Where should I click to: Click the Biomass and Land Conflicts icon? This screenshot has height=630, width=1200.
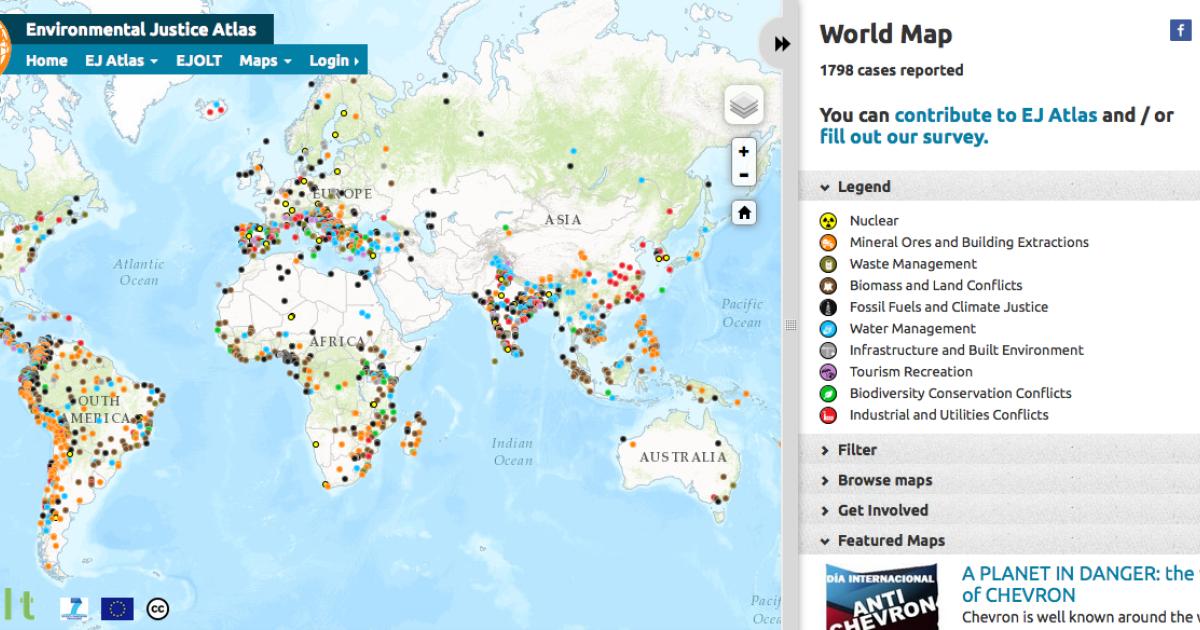[x=828, y=286]
